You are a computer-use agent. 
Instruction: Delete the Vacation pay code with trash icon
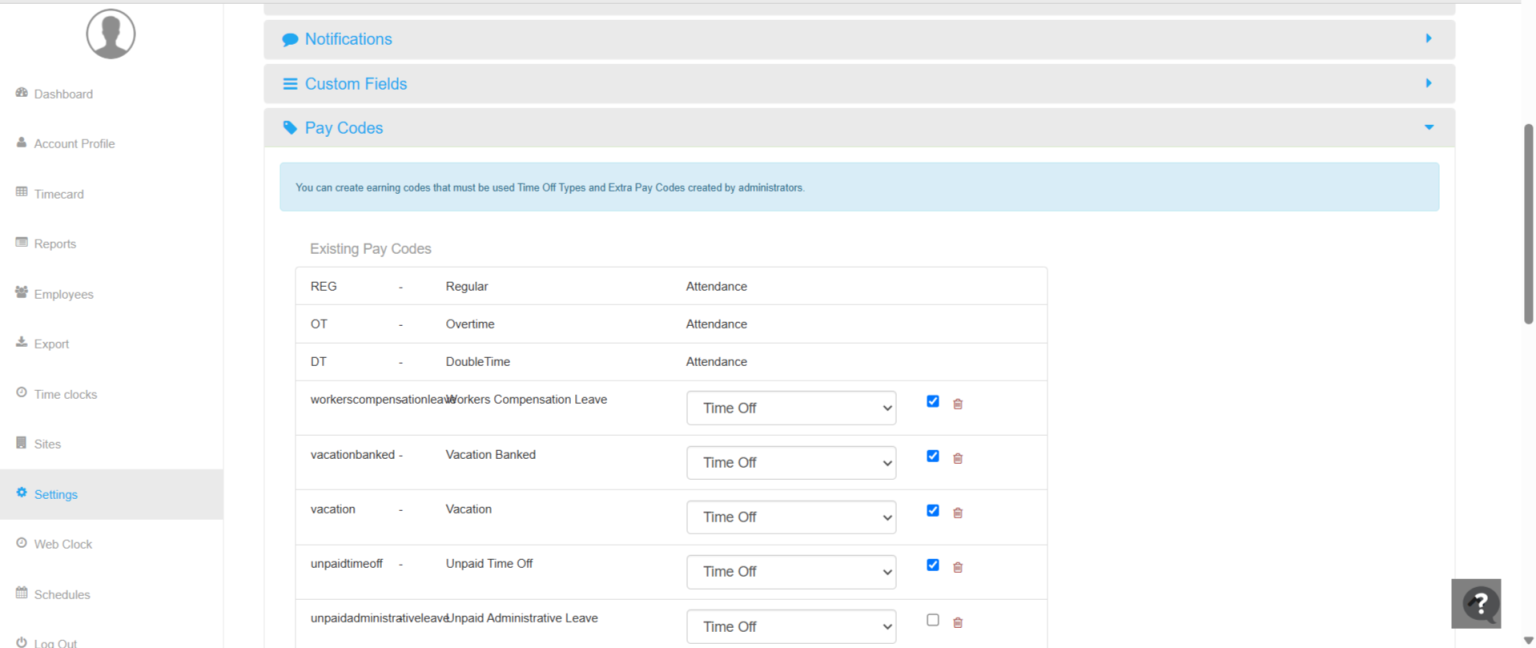pos(957,512)
